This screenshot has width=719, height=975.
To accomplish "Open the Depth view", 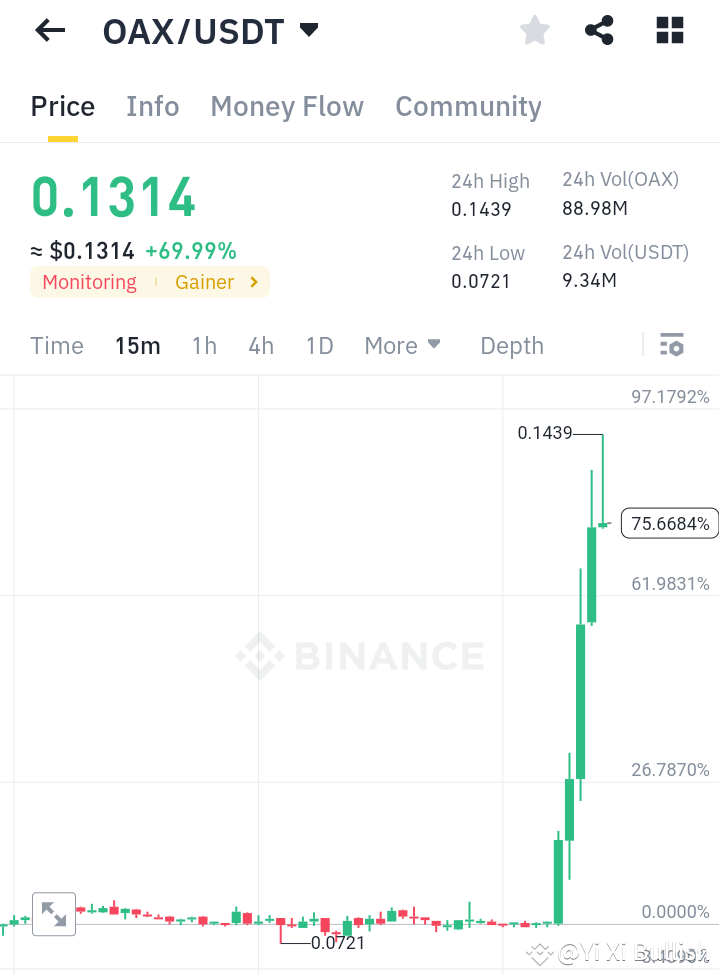I will [x=511, y=345].
